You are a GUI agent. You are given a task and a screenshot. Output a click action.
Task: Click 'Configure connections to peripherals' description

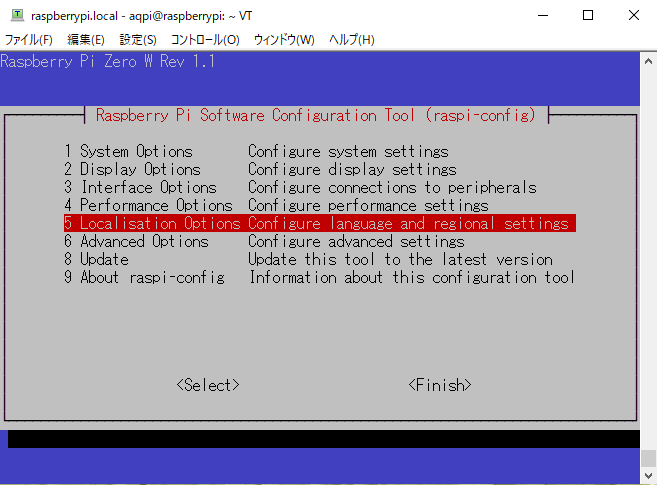pyautogui.click(x=392, y=187)
